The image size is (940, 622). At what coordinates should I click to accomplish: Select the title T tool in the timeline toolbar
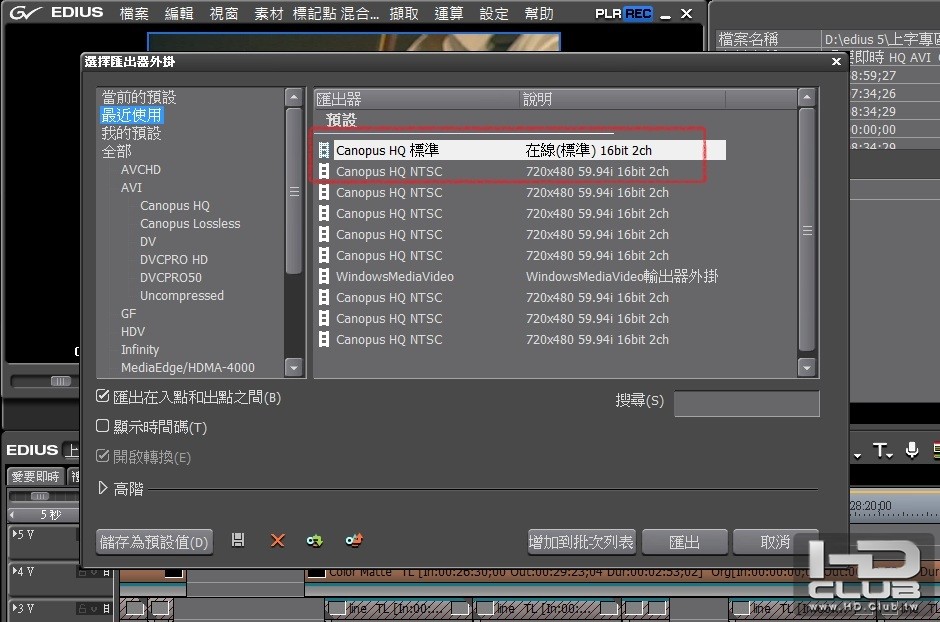coord(879,450)
